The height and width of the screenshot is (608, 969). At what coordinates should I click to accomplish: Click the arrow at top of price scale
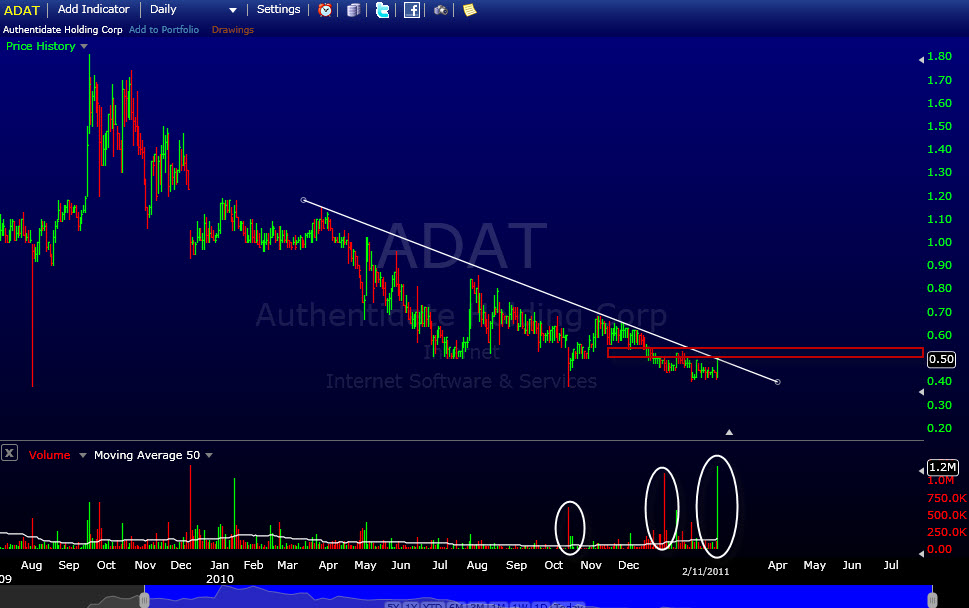click(x=921, y=60)
